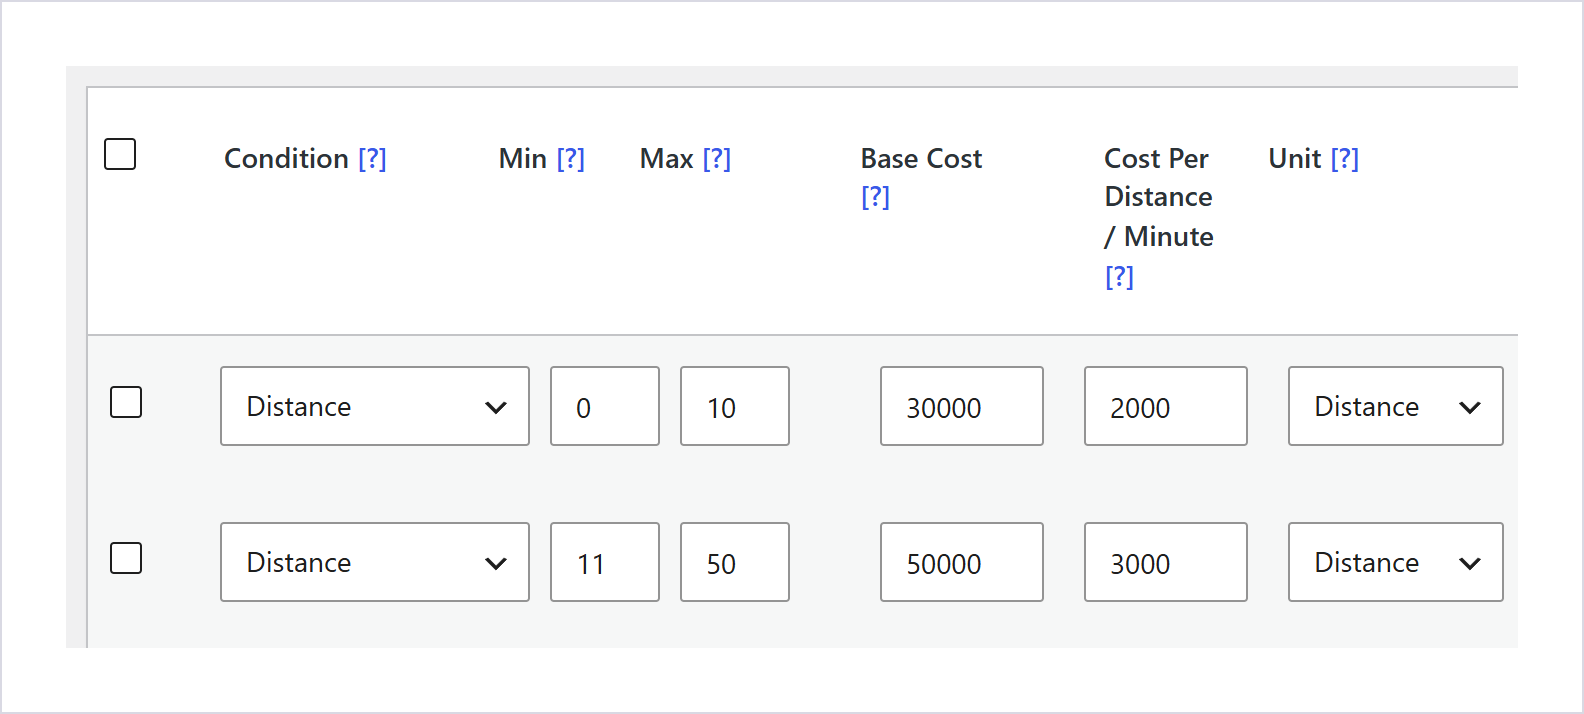Click the Max field containing 10
The height and width of the screenshot is (714, 1584).
point(735,406)
